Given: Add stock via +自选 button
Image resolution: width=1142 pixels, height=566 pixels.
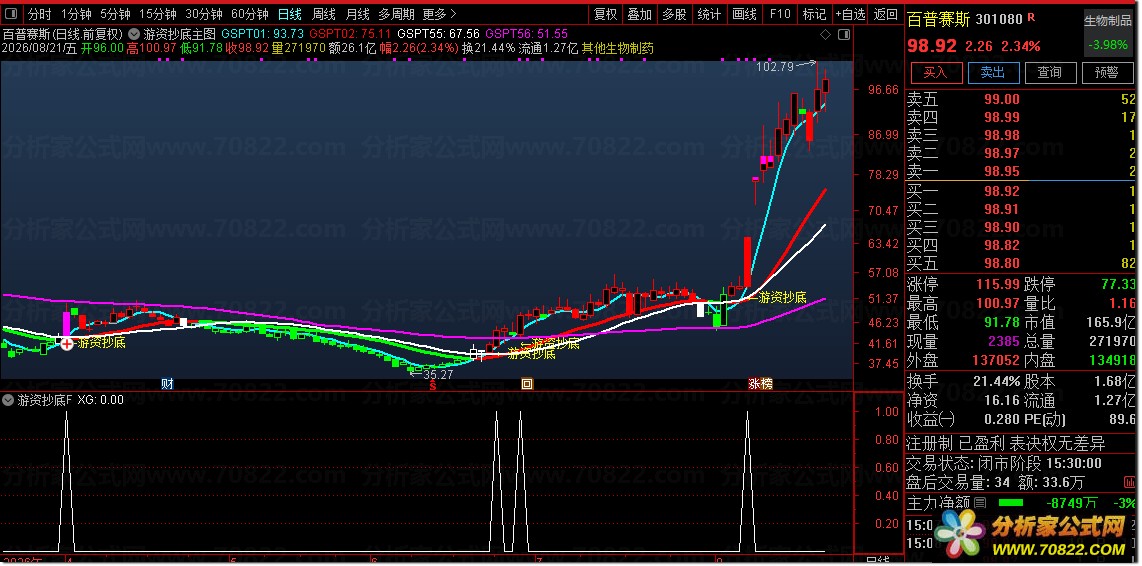Looking at the screenshot, I should 850,14.
